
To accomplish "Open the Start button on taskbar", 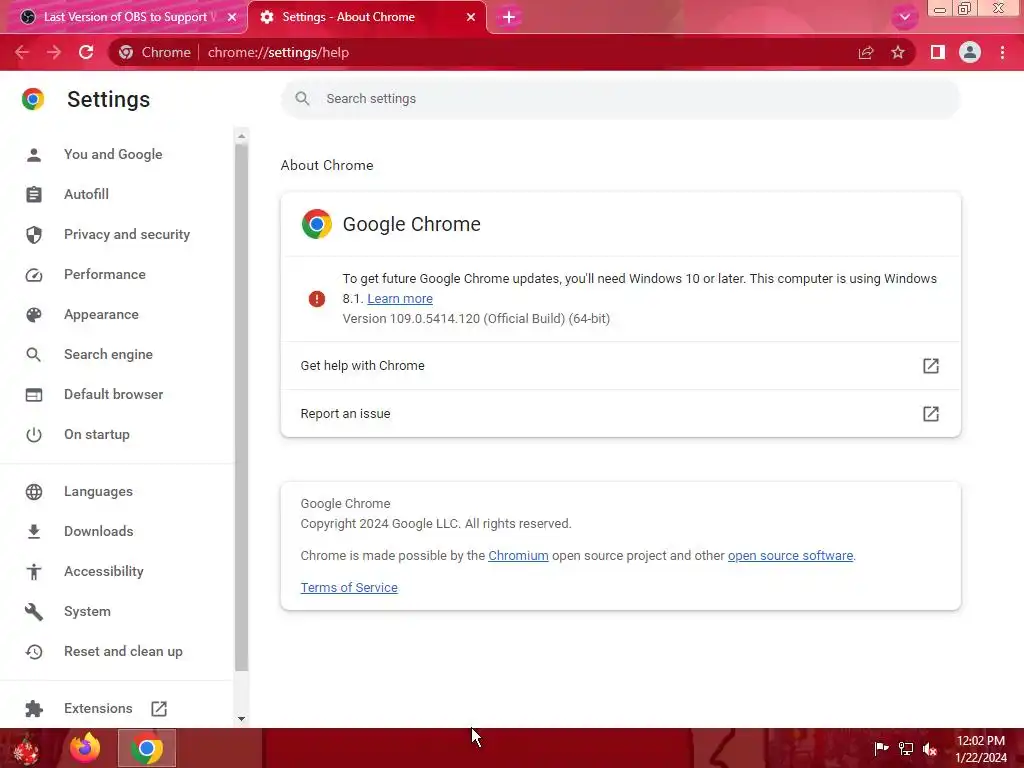I will click(x=26, y=748).
